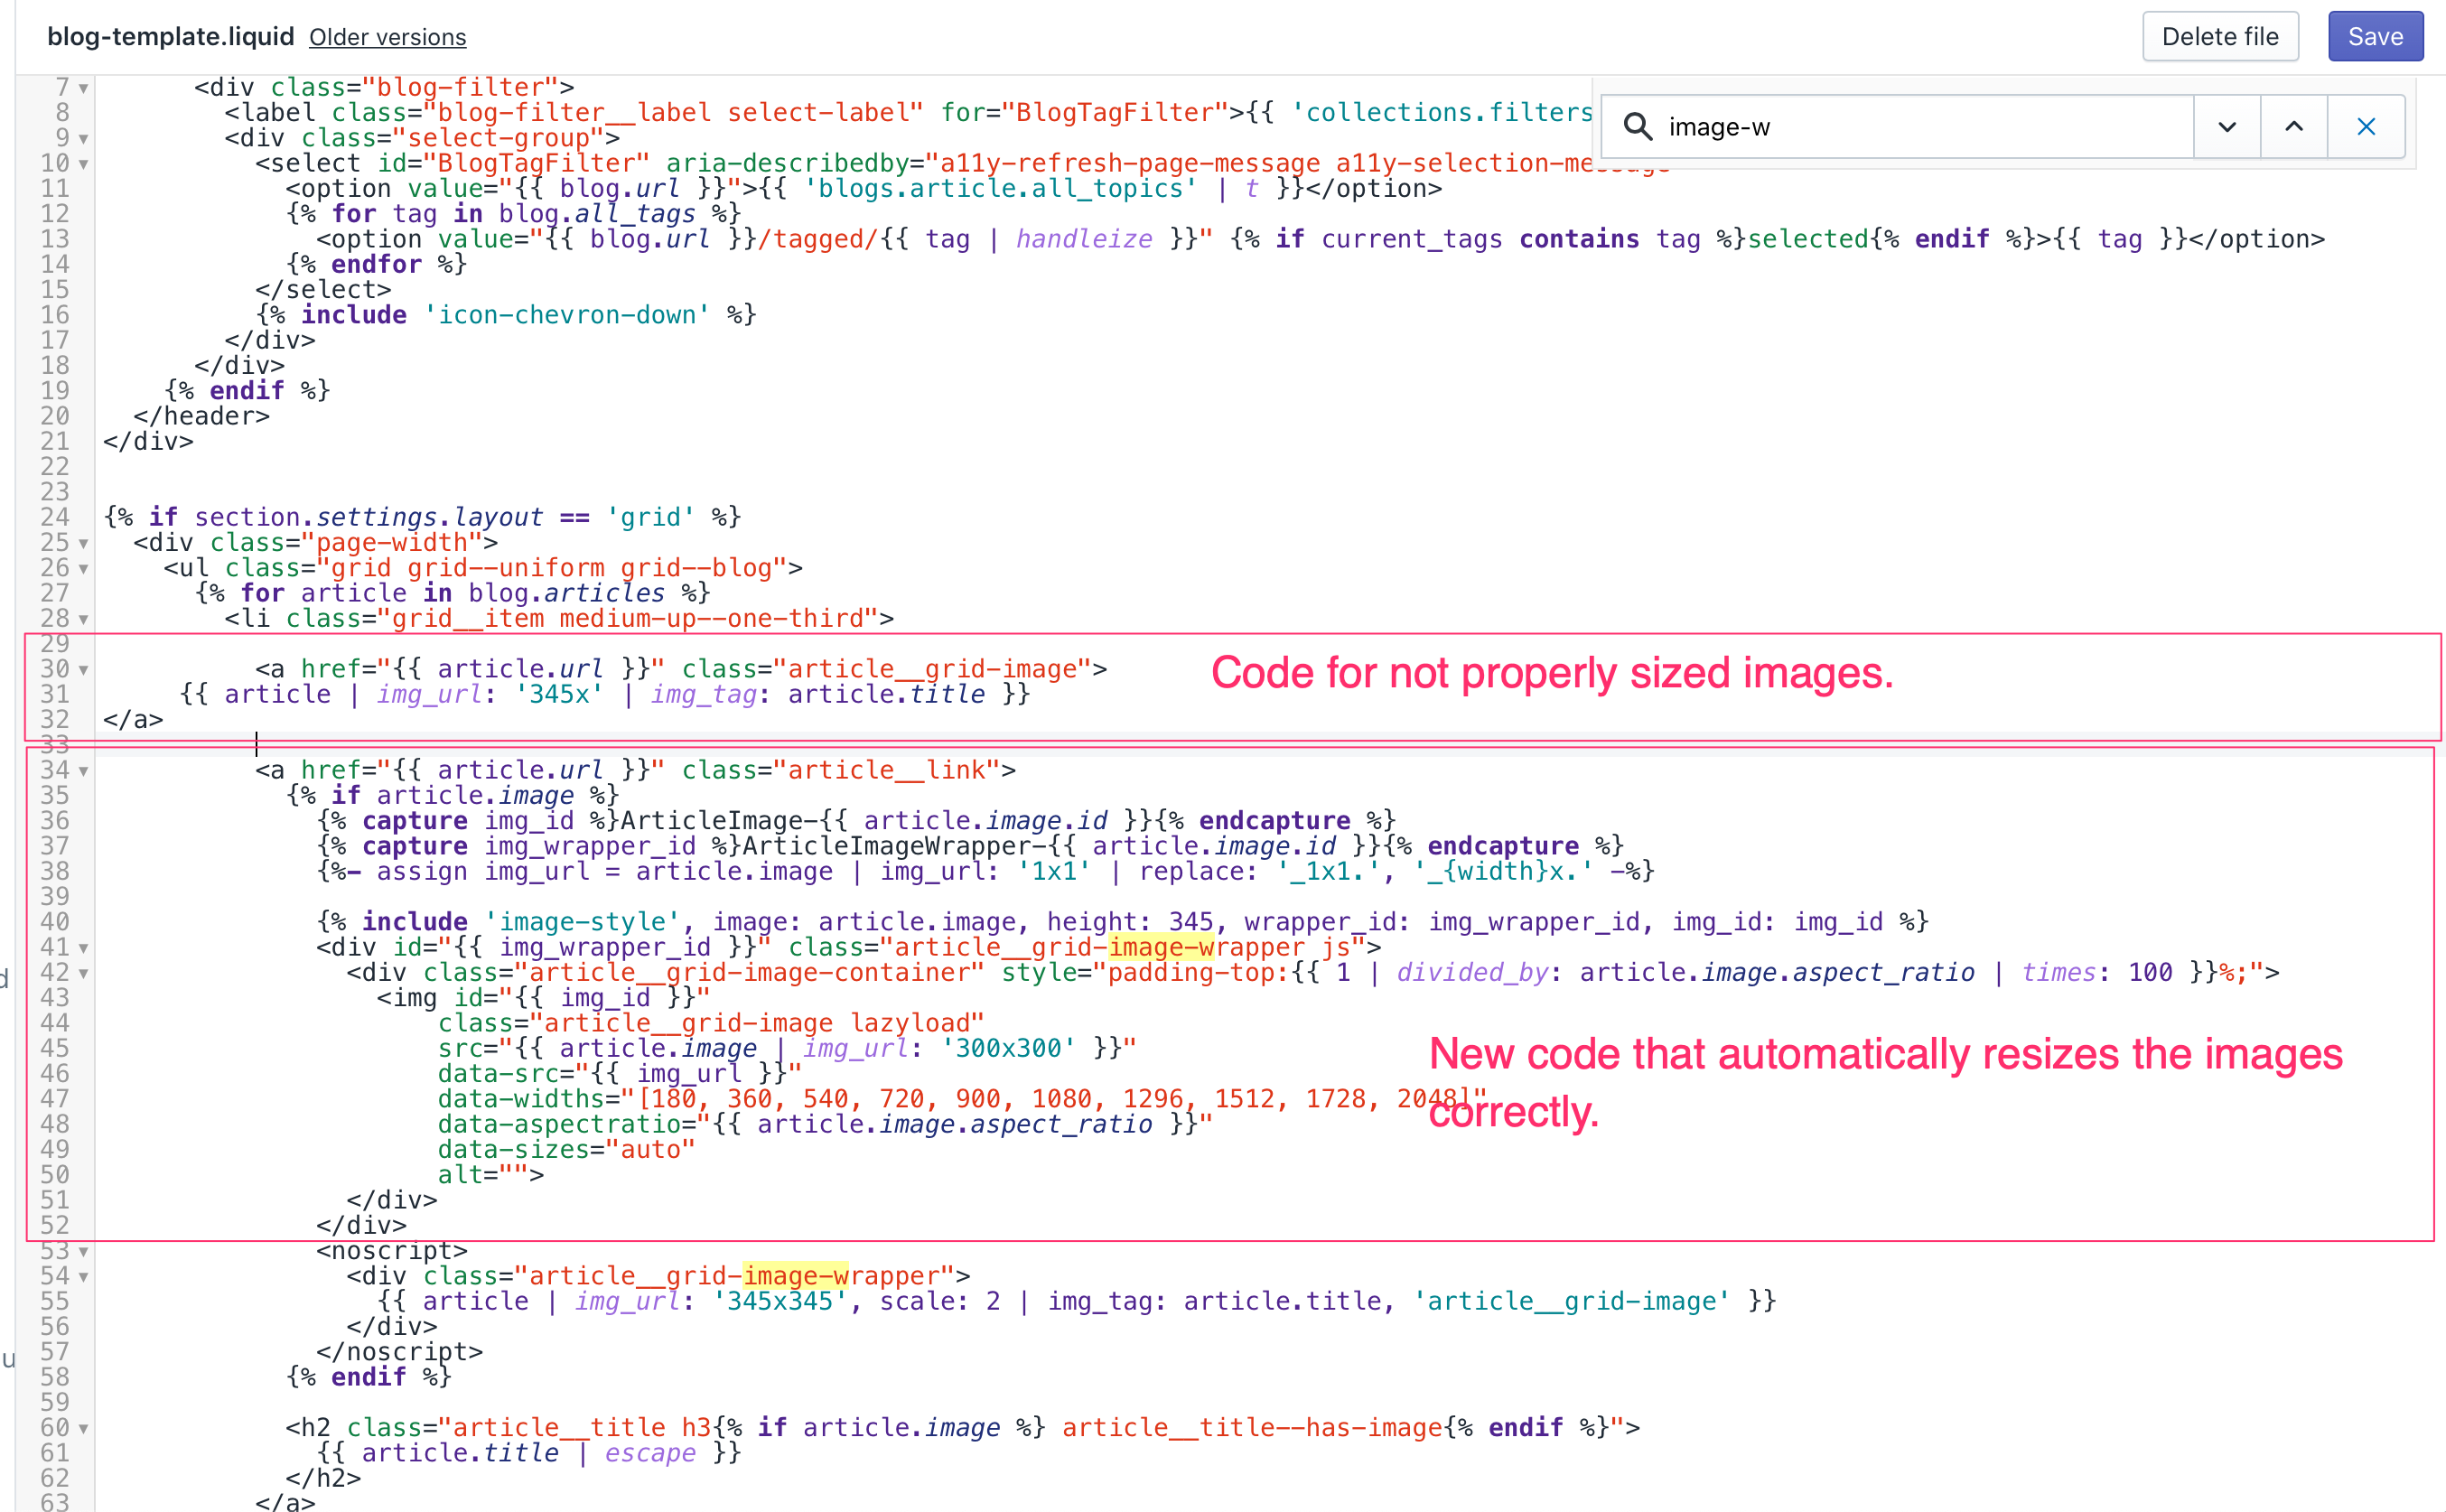Image resolution: width=2446 pixels, height=1512 pixels.
Task: Fold the ul grid block at line 26
Action: pyautogui.click(x=84, y=569)
